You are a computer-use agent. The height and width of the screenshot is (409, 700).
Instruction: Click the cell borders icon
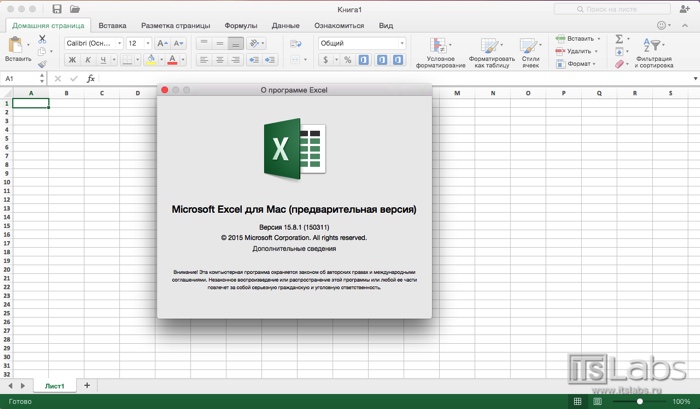(127, 60)
